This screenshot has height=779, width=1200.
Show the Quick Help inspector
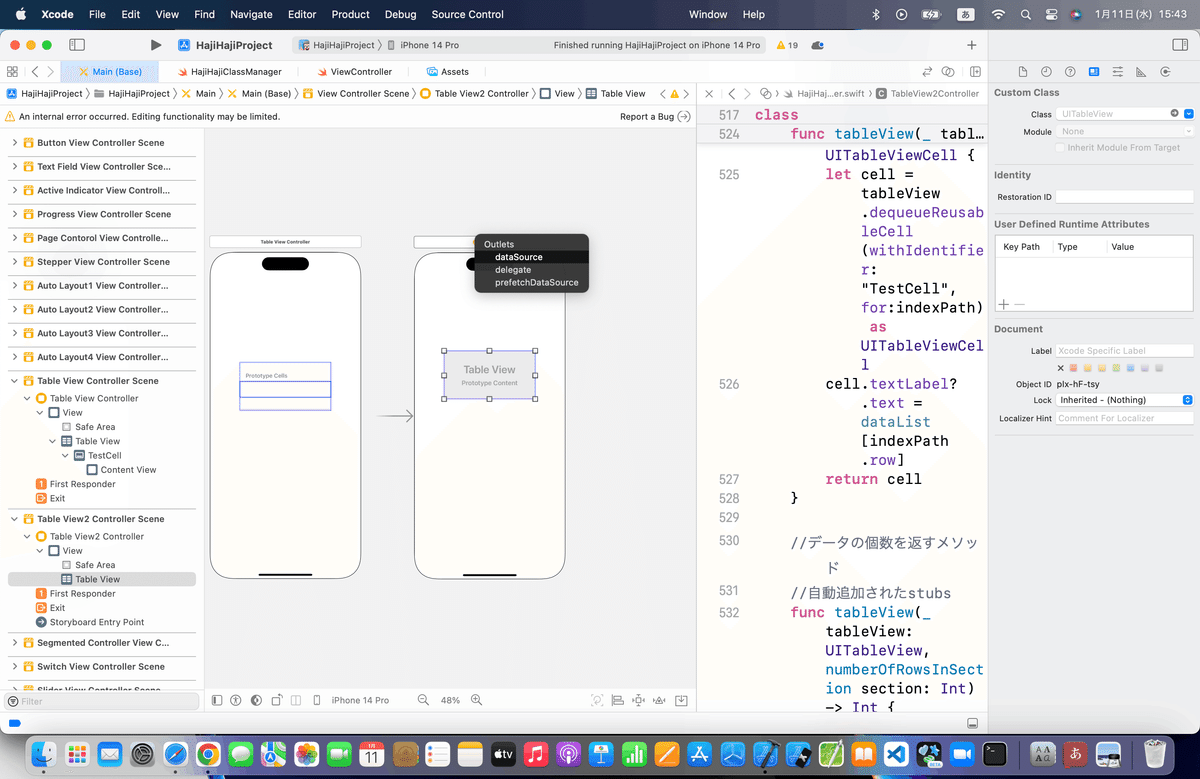(x=1070, y=72)
